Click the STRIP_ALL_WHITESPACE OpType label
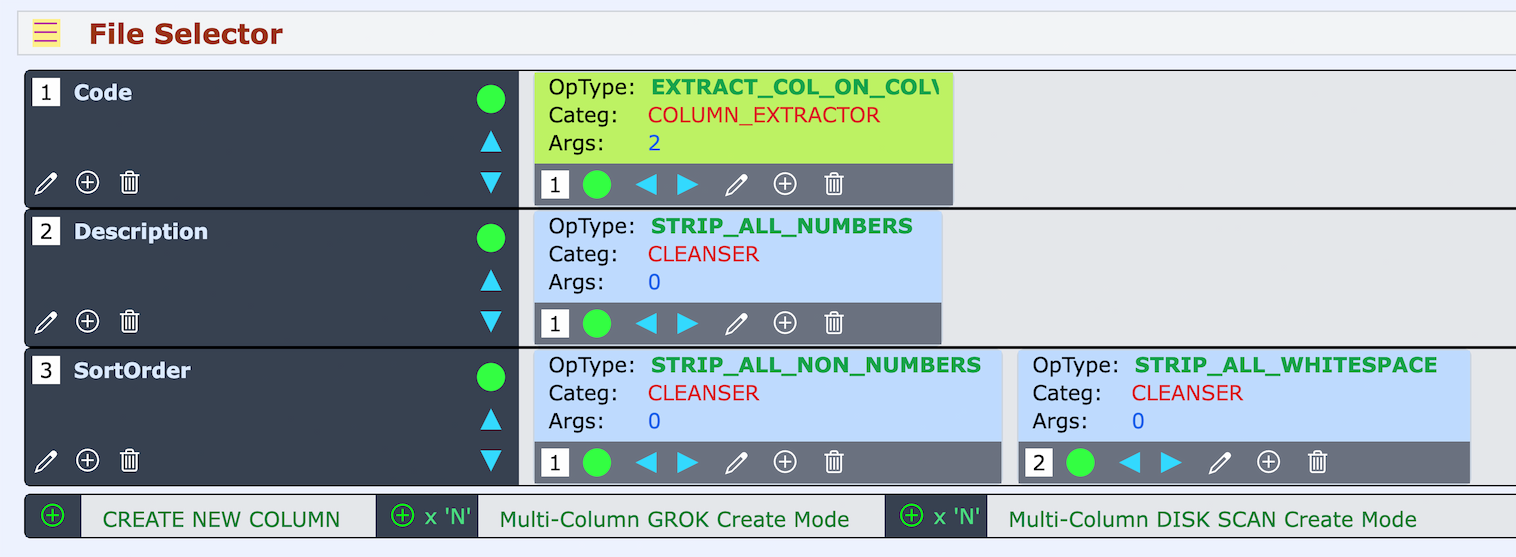This screenshot has width=1516, height=557. point(1286,365)
